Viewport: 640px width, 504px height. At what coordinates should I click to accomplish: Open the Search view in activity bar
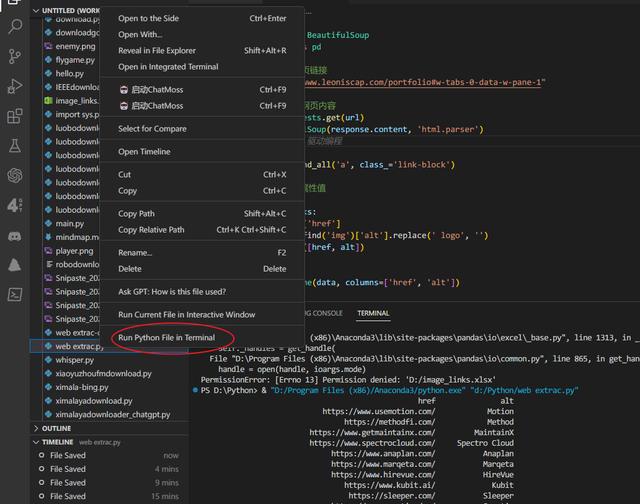point(15,26)
